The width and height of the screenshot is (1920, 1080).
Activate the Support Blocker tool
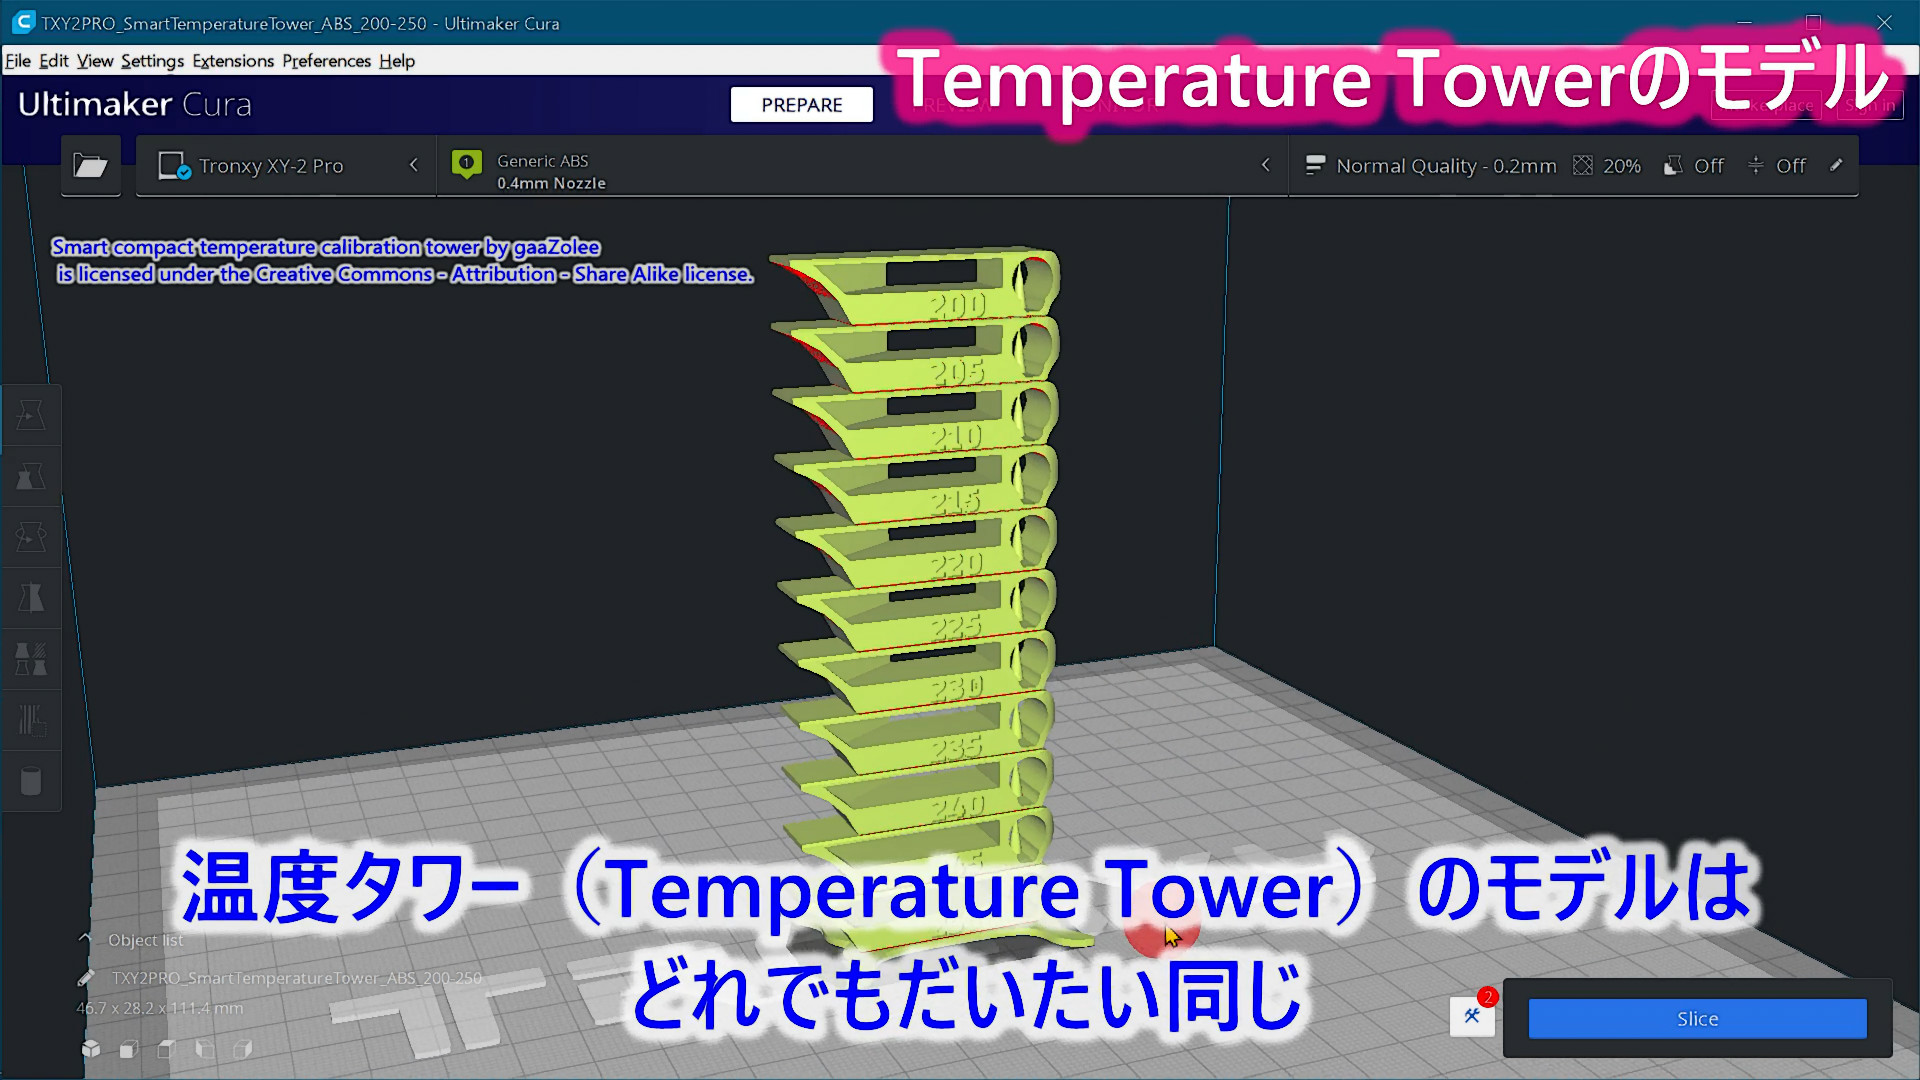click(x=31, y=720)
